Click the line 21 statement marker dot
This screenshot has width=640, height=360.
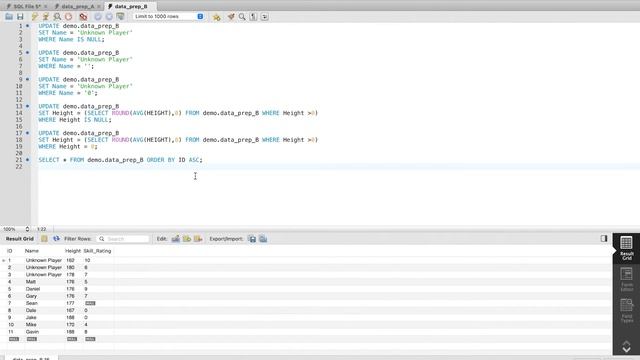point(28,160)
